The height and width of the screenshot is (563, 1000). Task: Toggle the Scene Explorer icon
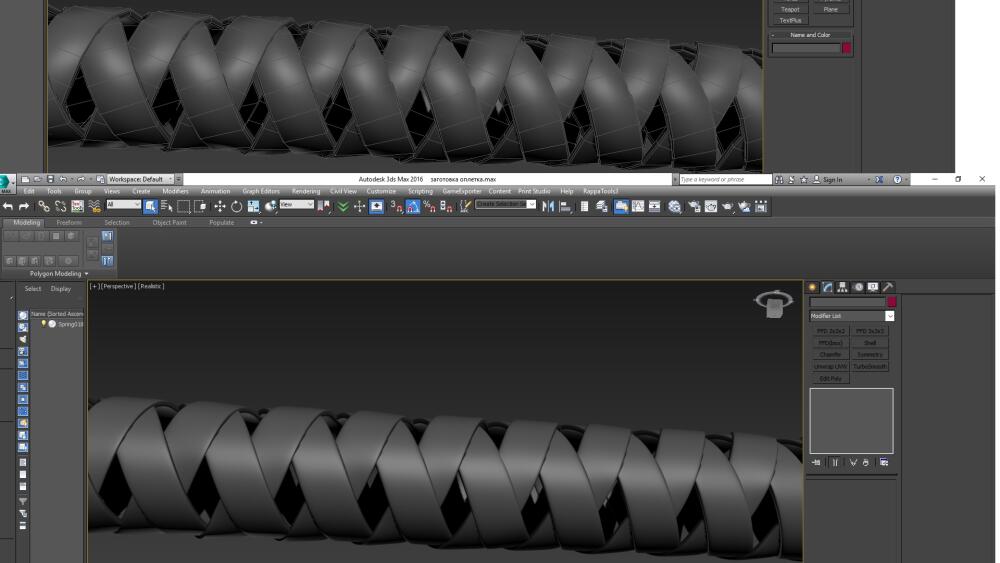[584, 206]
